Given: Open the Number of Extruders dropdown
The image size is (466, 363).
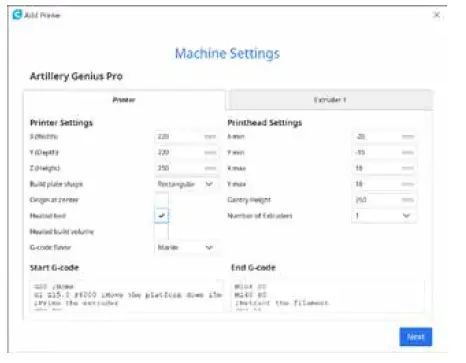Looking at the screenshot, I should pos(384,216).
